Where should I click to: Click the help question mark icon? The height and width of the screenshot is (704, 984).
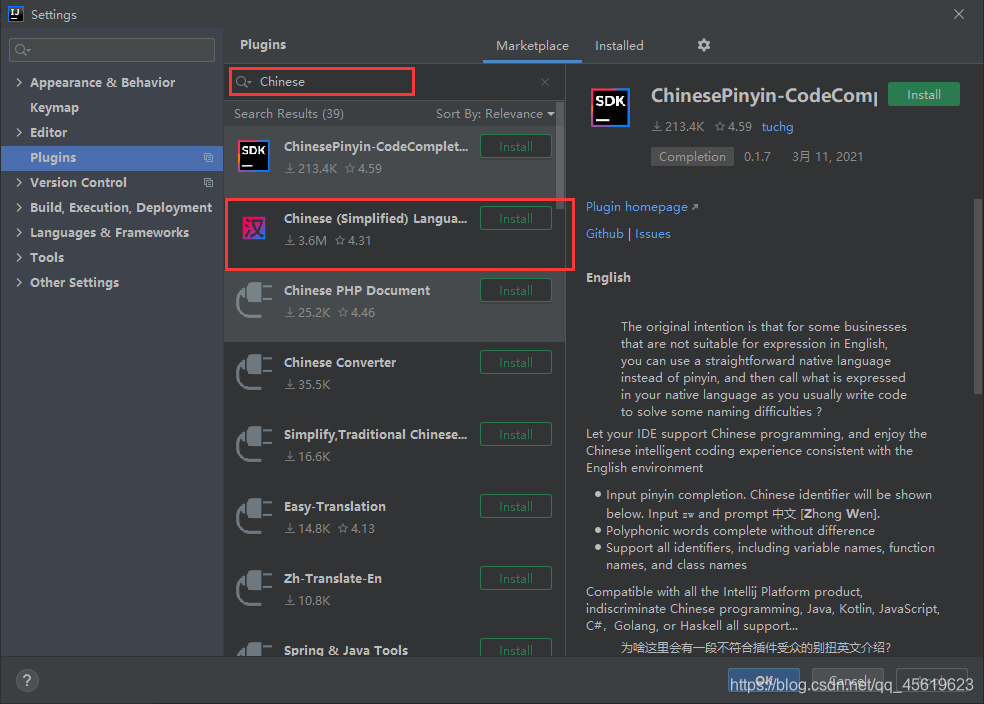[26, 679]
